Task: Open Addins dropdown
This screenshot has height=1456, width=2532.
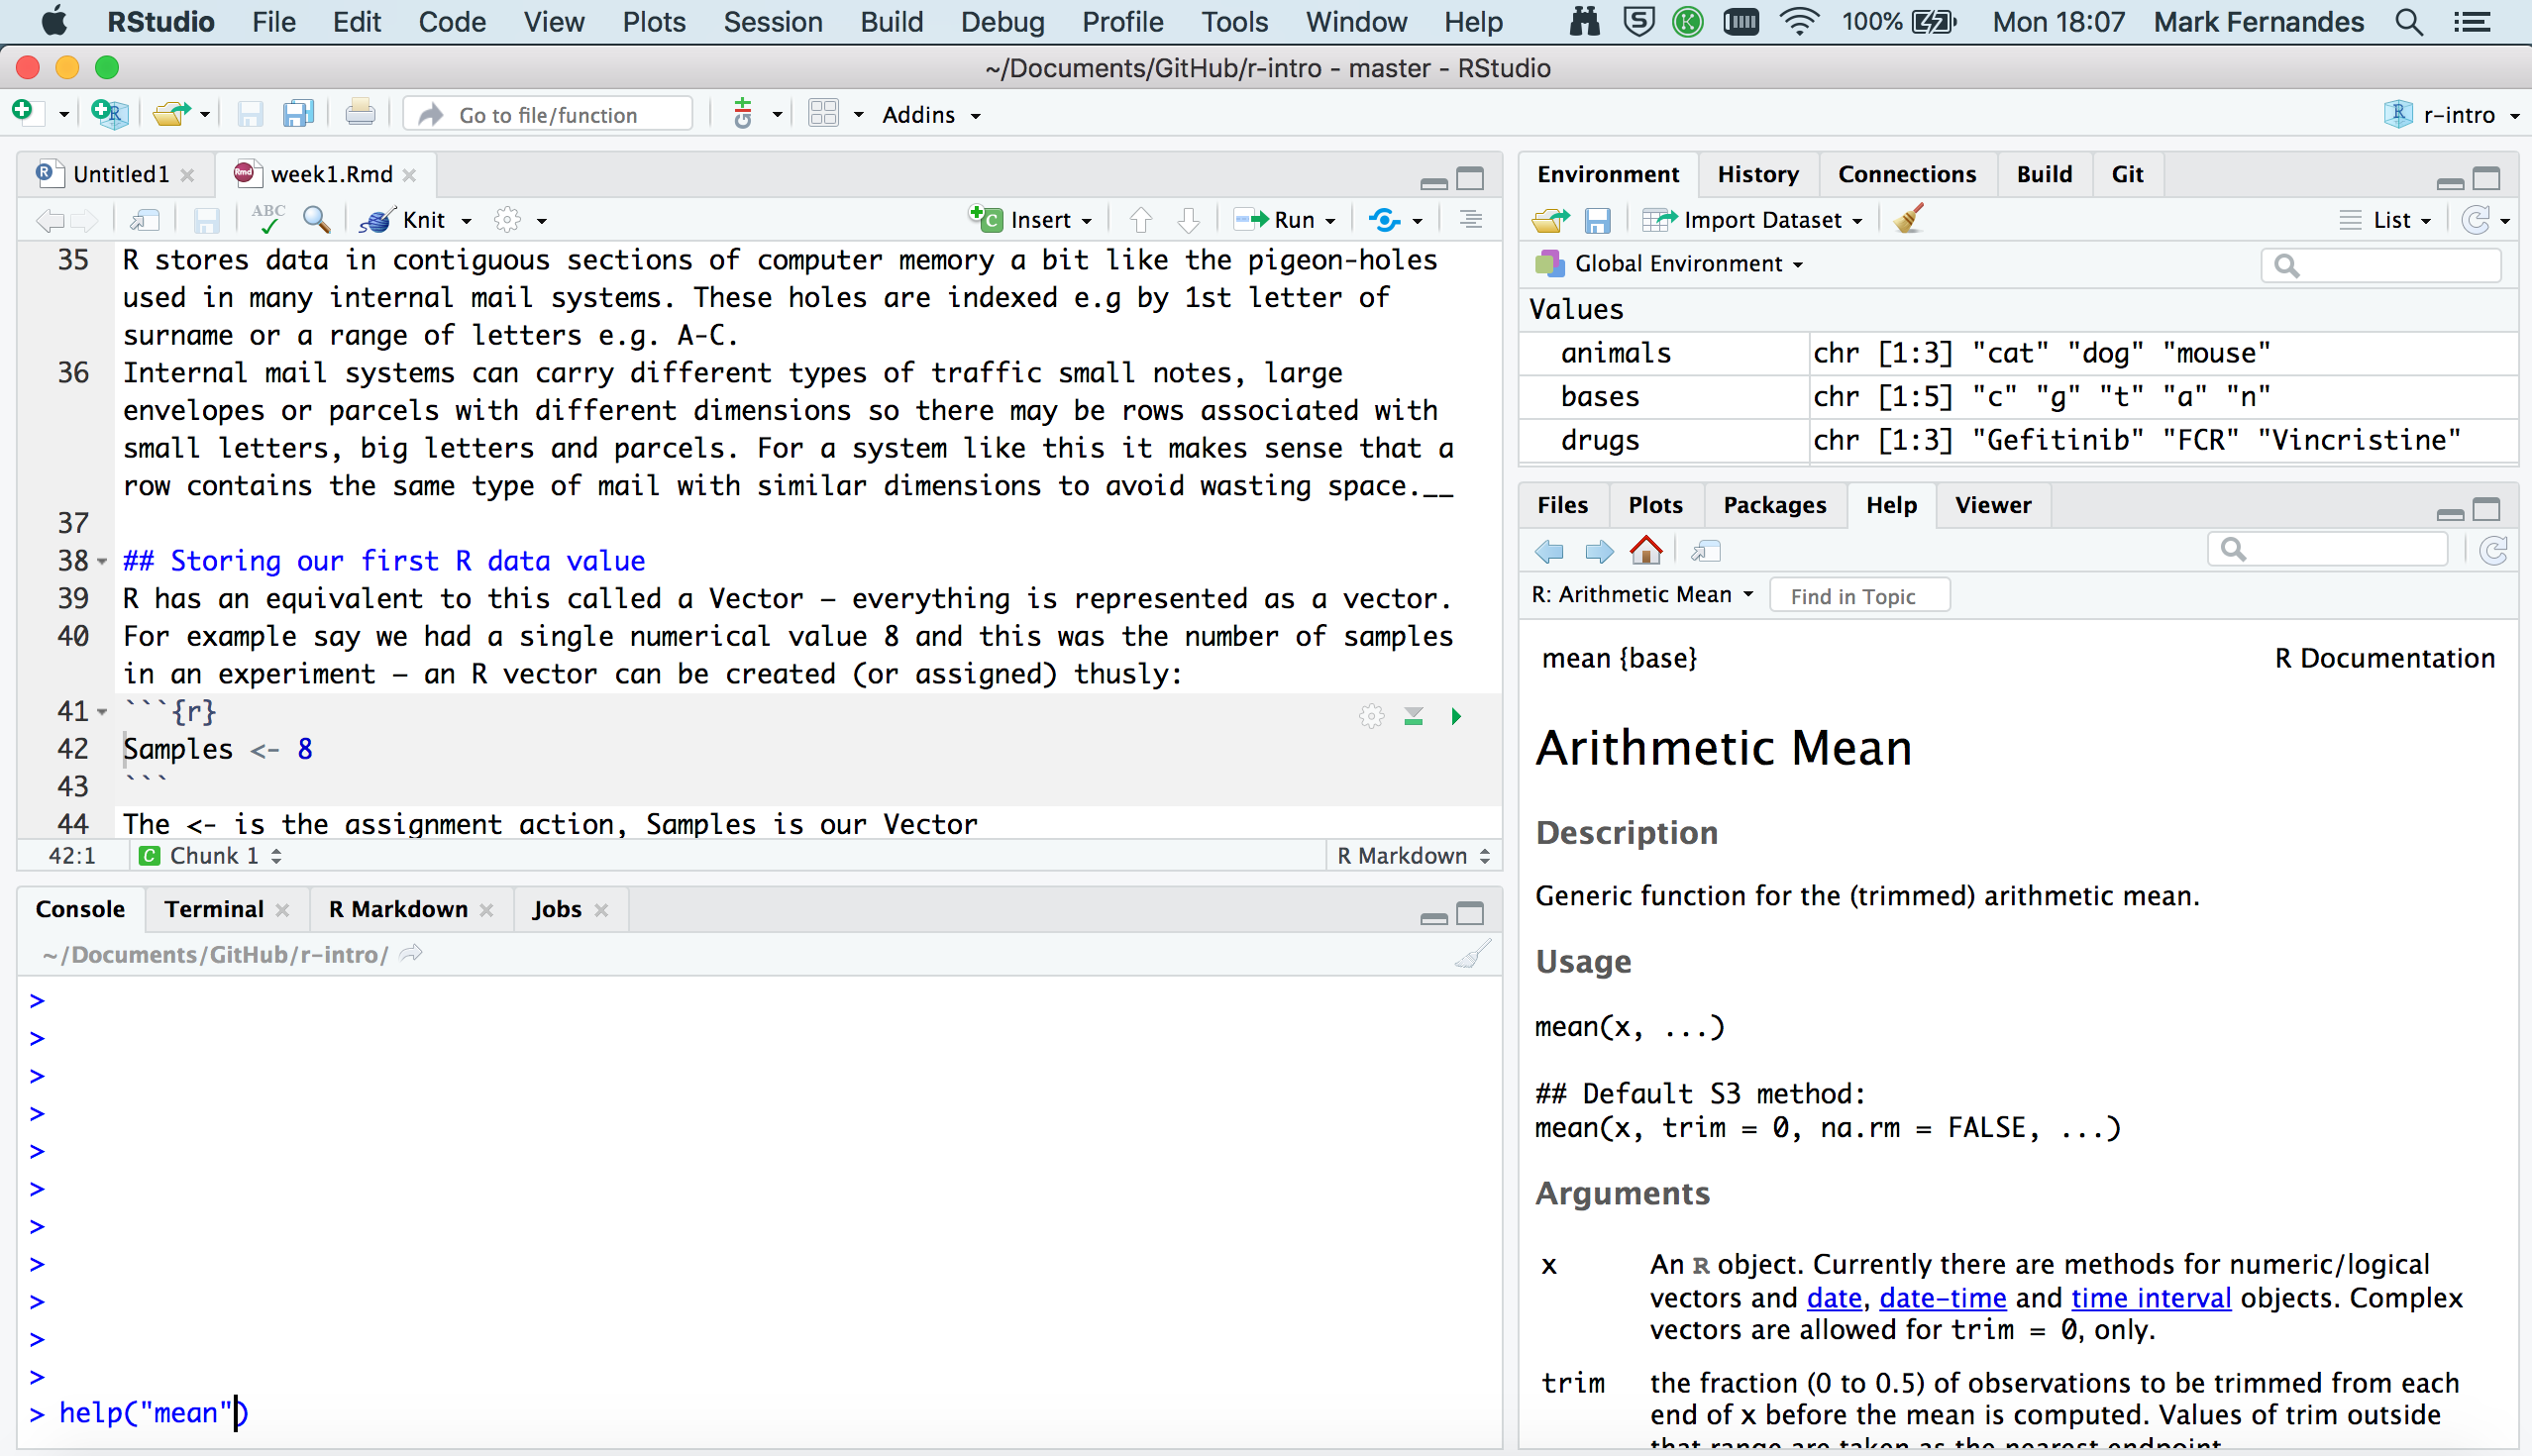Action: (x=930, y=115)
